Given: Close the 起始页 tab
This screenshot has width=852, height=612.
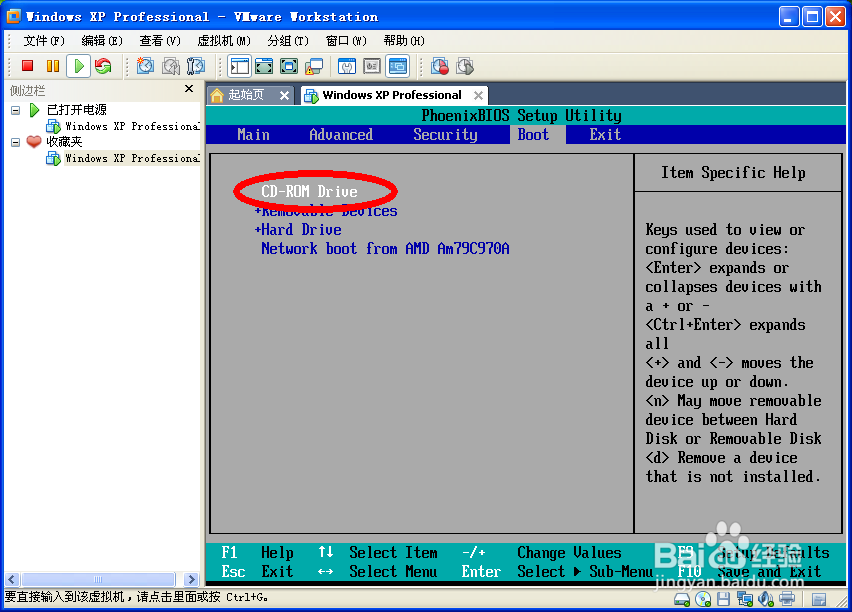Looking at the screenshot, I should tap(284, 96).
